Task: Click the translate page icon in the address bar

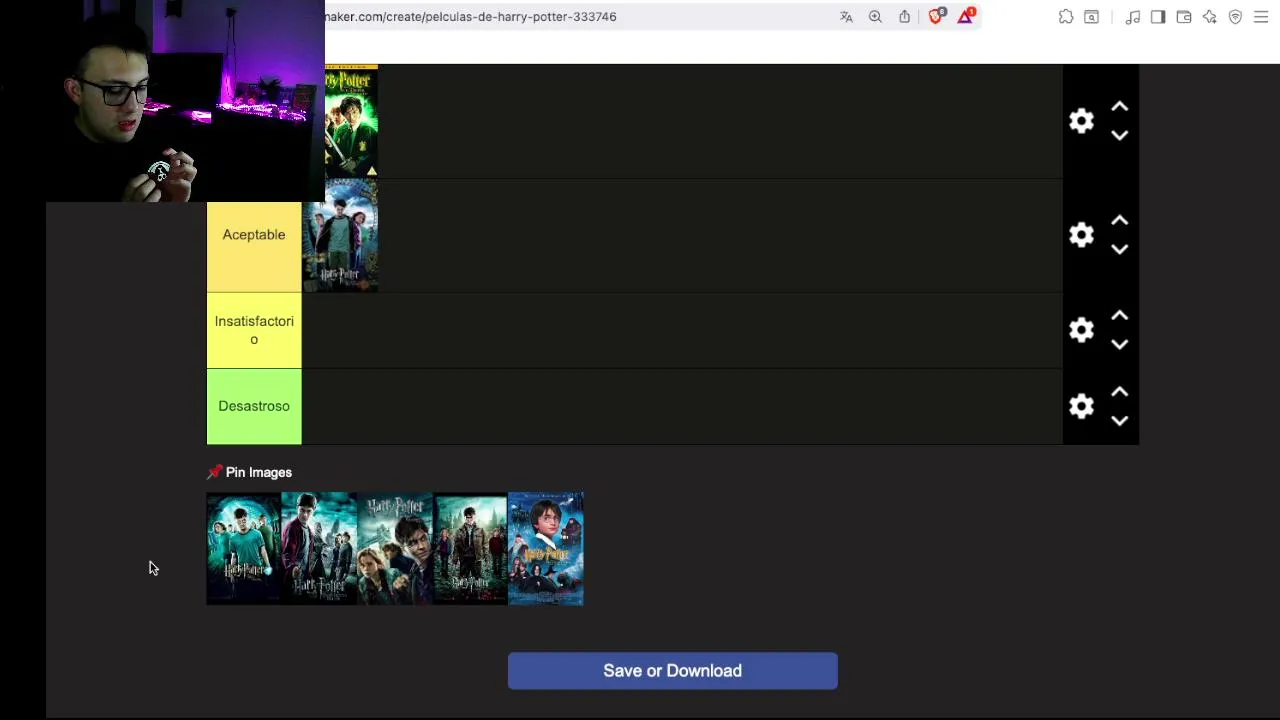Action: (846, 17)
